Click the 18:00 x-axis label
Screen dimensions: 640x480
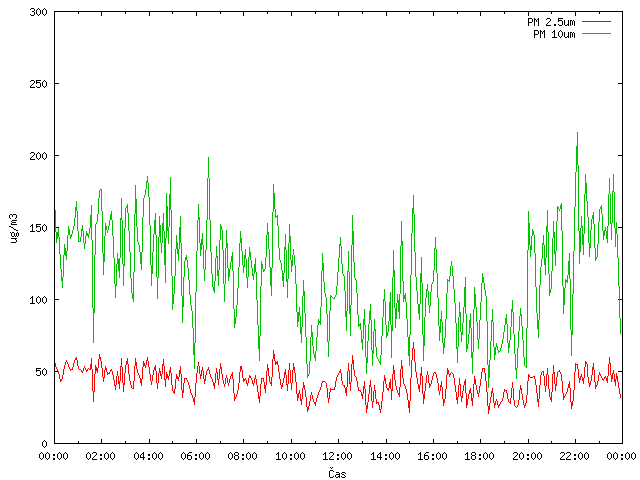tap(480, 456)
